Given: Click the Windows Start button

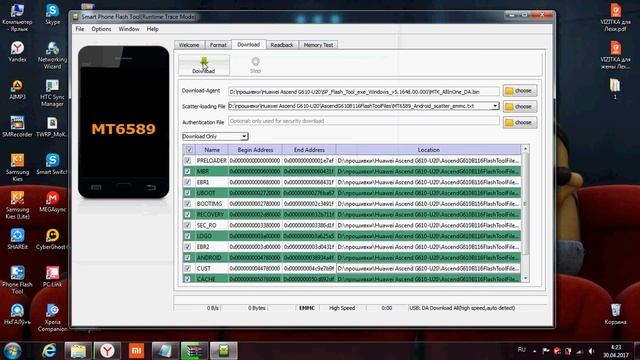Looking at the screenshot, I should click(x=12, y=351).
